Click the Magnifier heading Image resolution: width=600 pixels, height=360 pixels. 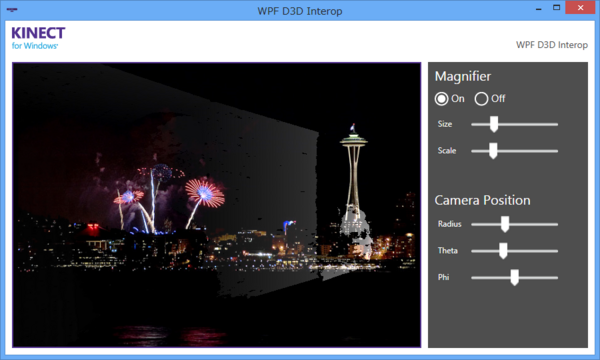(x=463, y=77)
